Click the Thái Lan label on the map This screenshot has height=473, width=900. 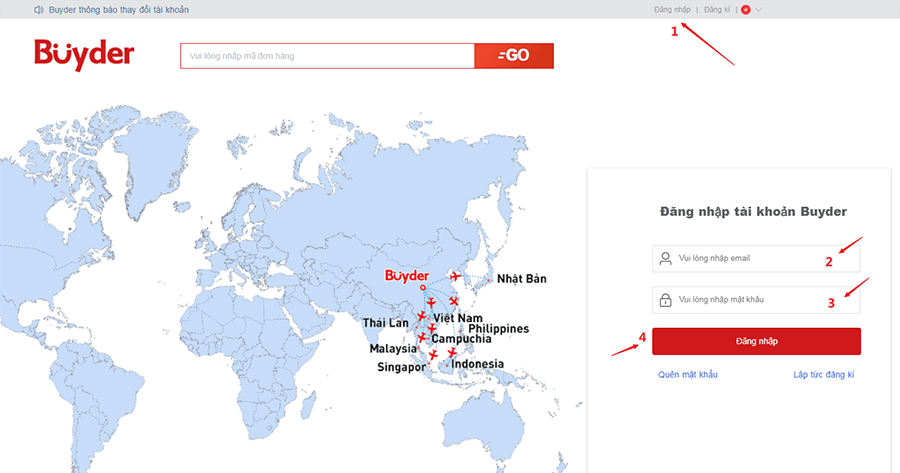[x=385, y=323]
